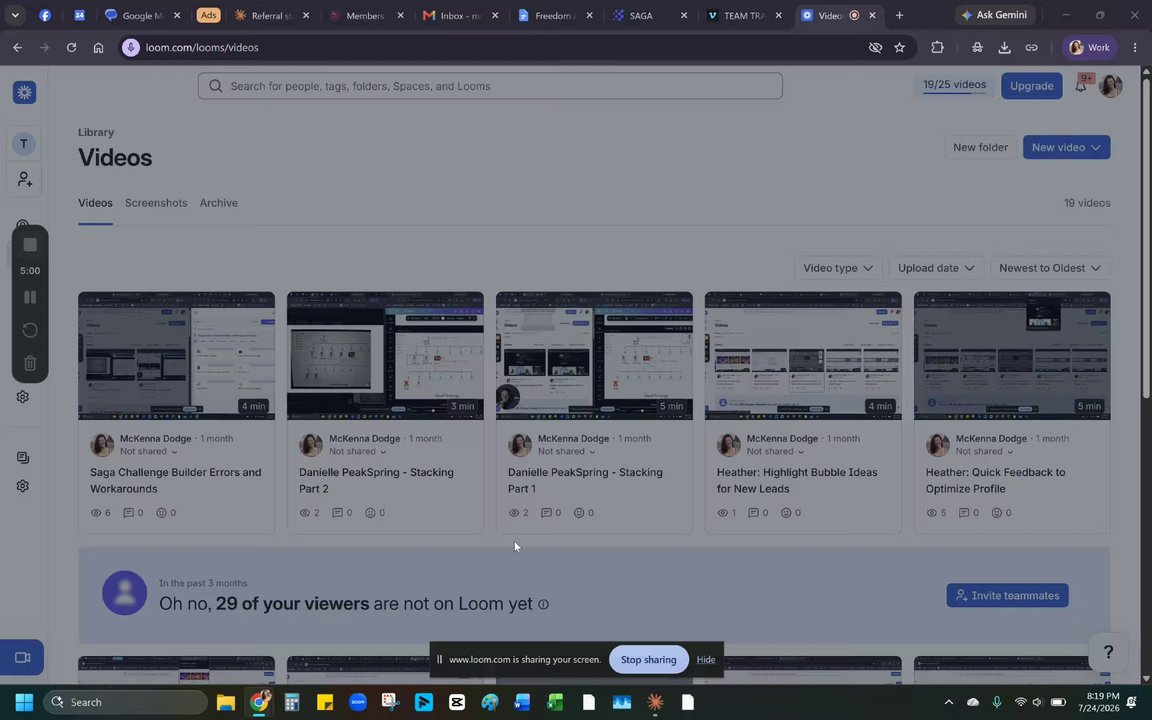
Task: Switch to the SAGA browser tab
Action: 649,15
